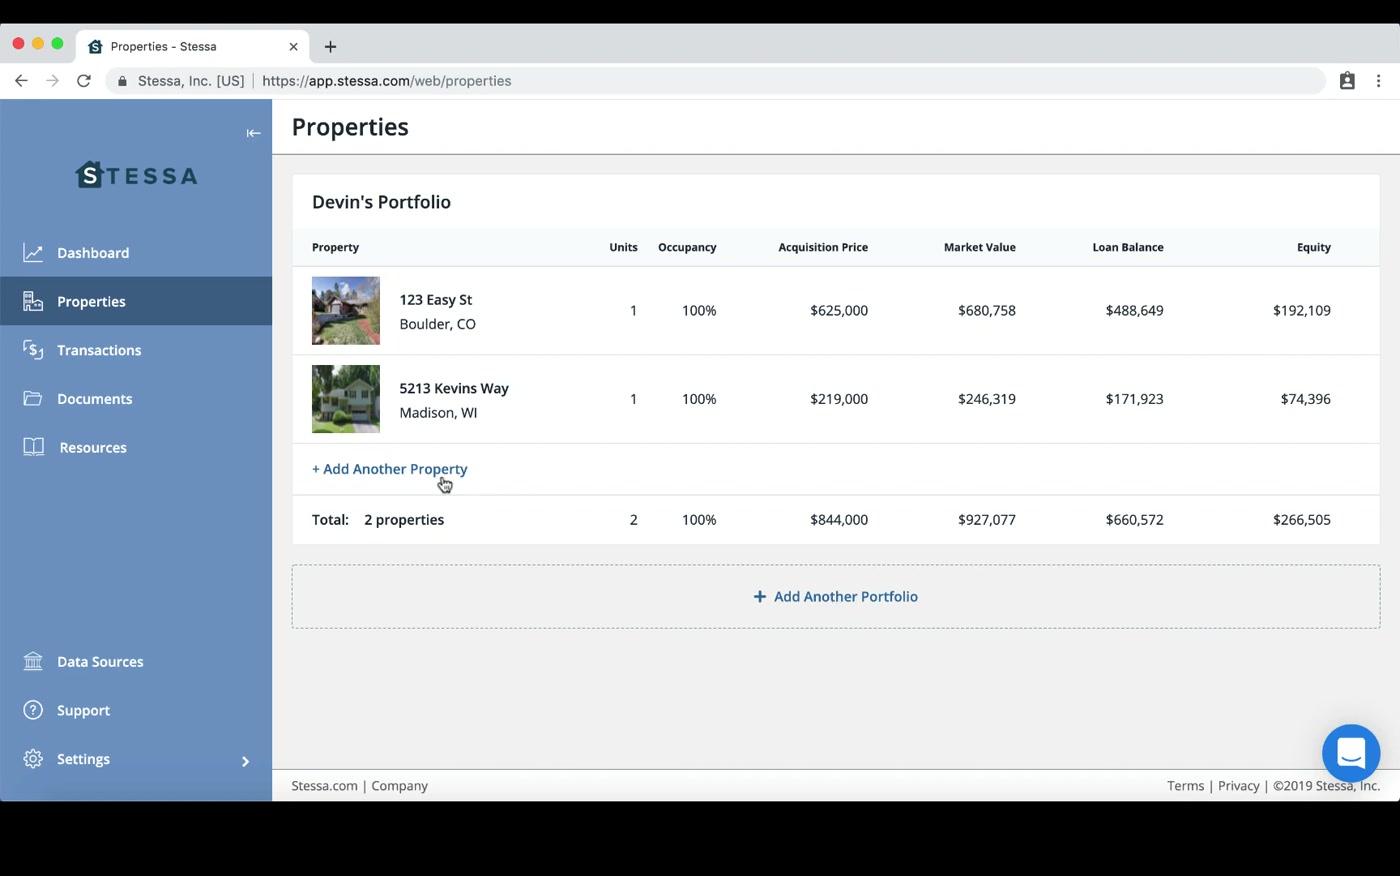Open the Resources book icon
The height and width of the screenshot is (876, 1400).
(x=34, y=447)
